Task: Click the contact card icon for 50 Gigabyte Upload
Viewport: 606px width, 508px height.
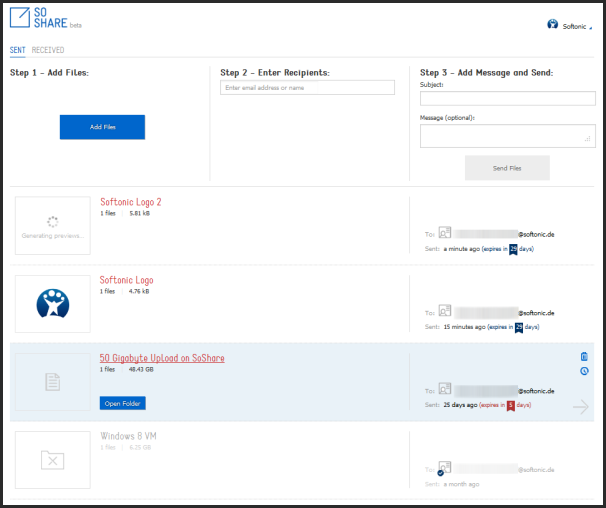Action: pos(445,389)
